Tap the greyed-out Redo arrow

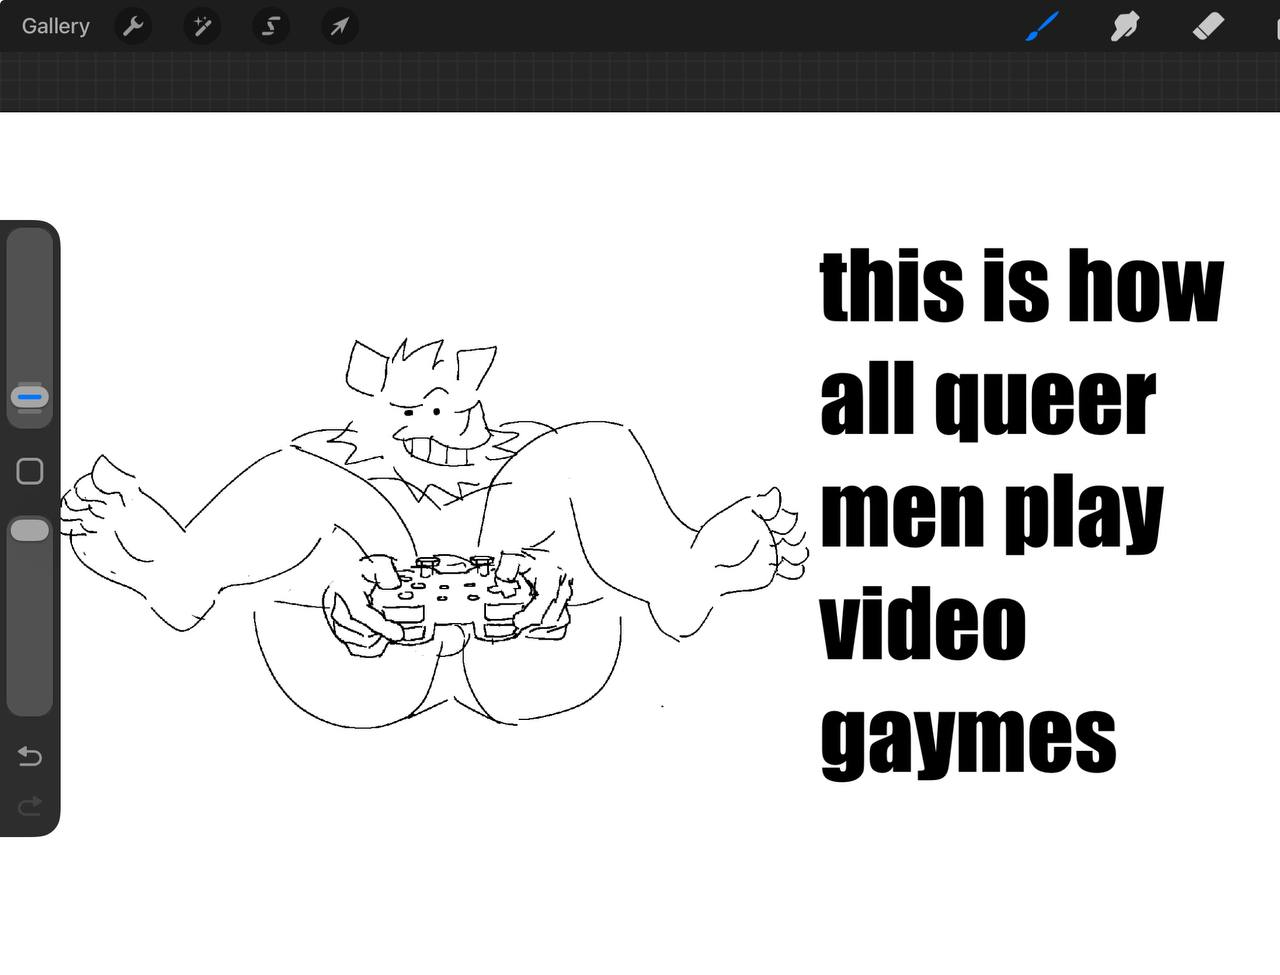pos(30,805)
